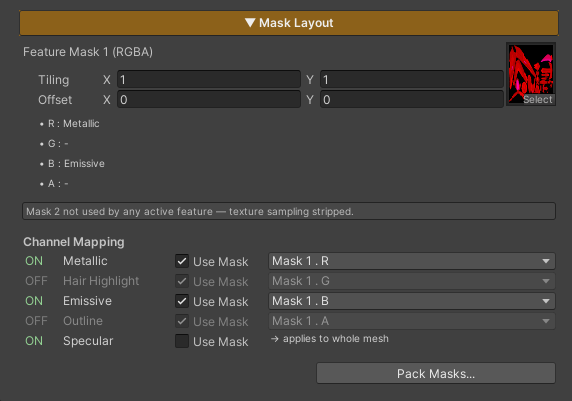Click the ON status beside Specular

(34, 341)
